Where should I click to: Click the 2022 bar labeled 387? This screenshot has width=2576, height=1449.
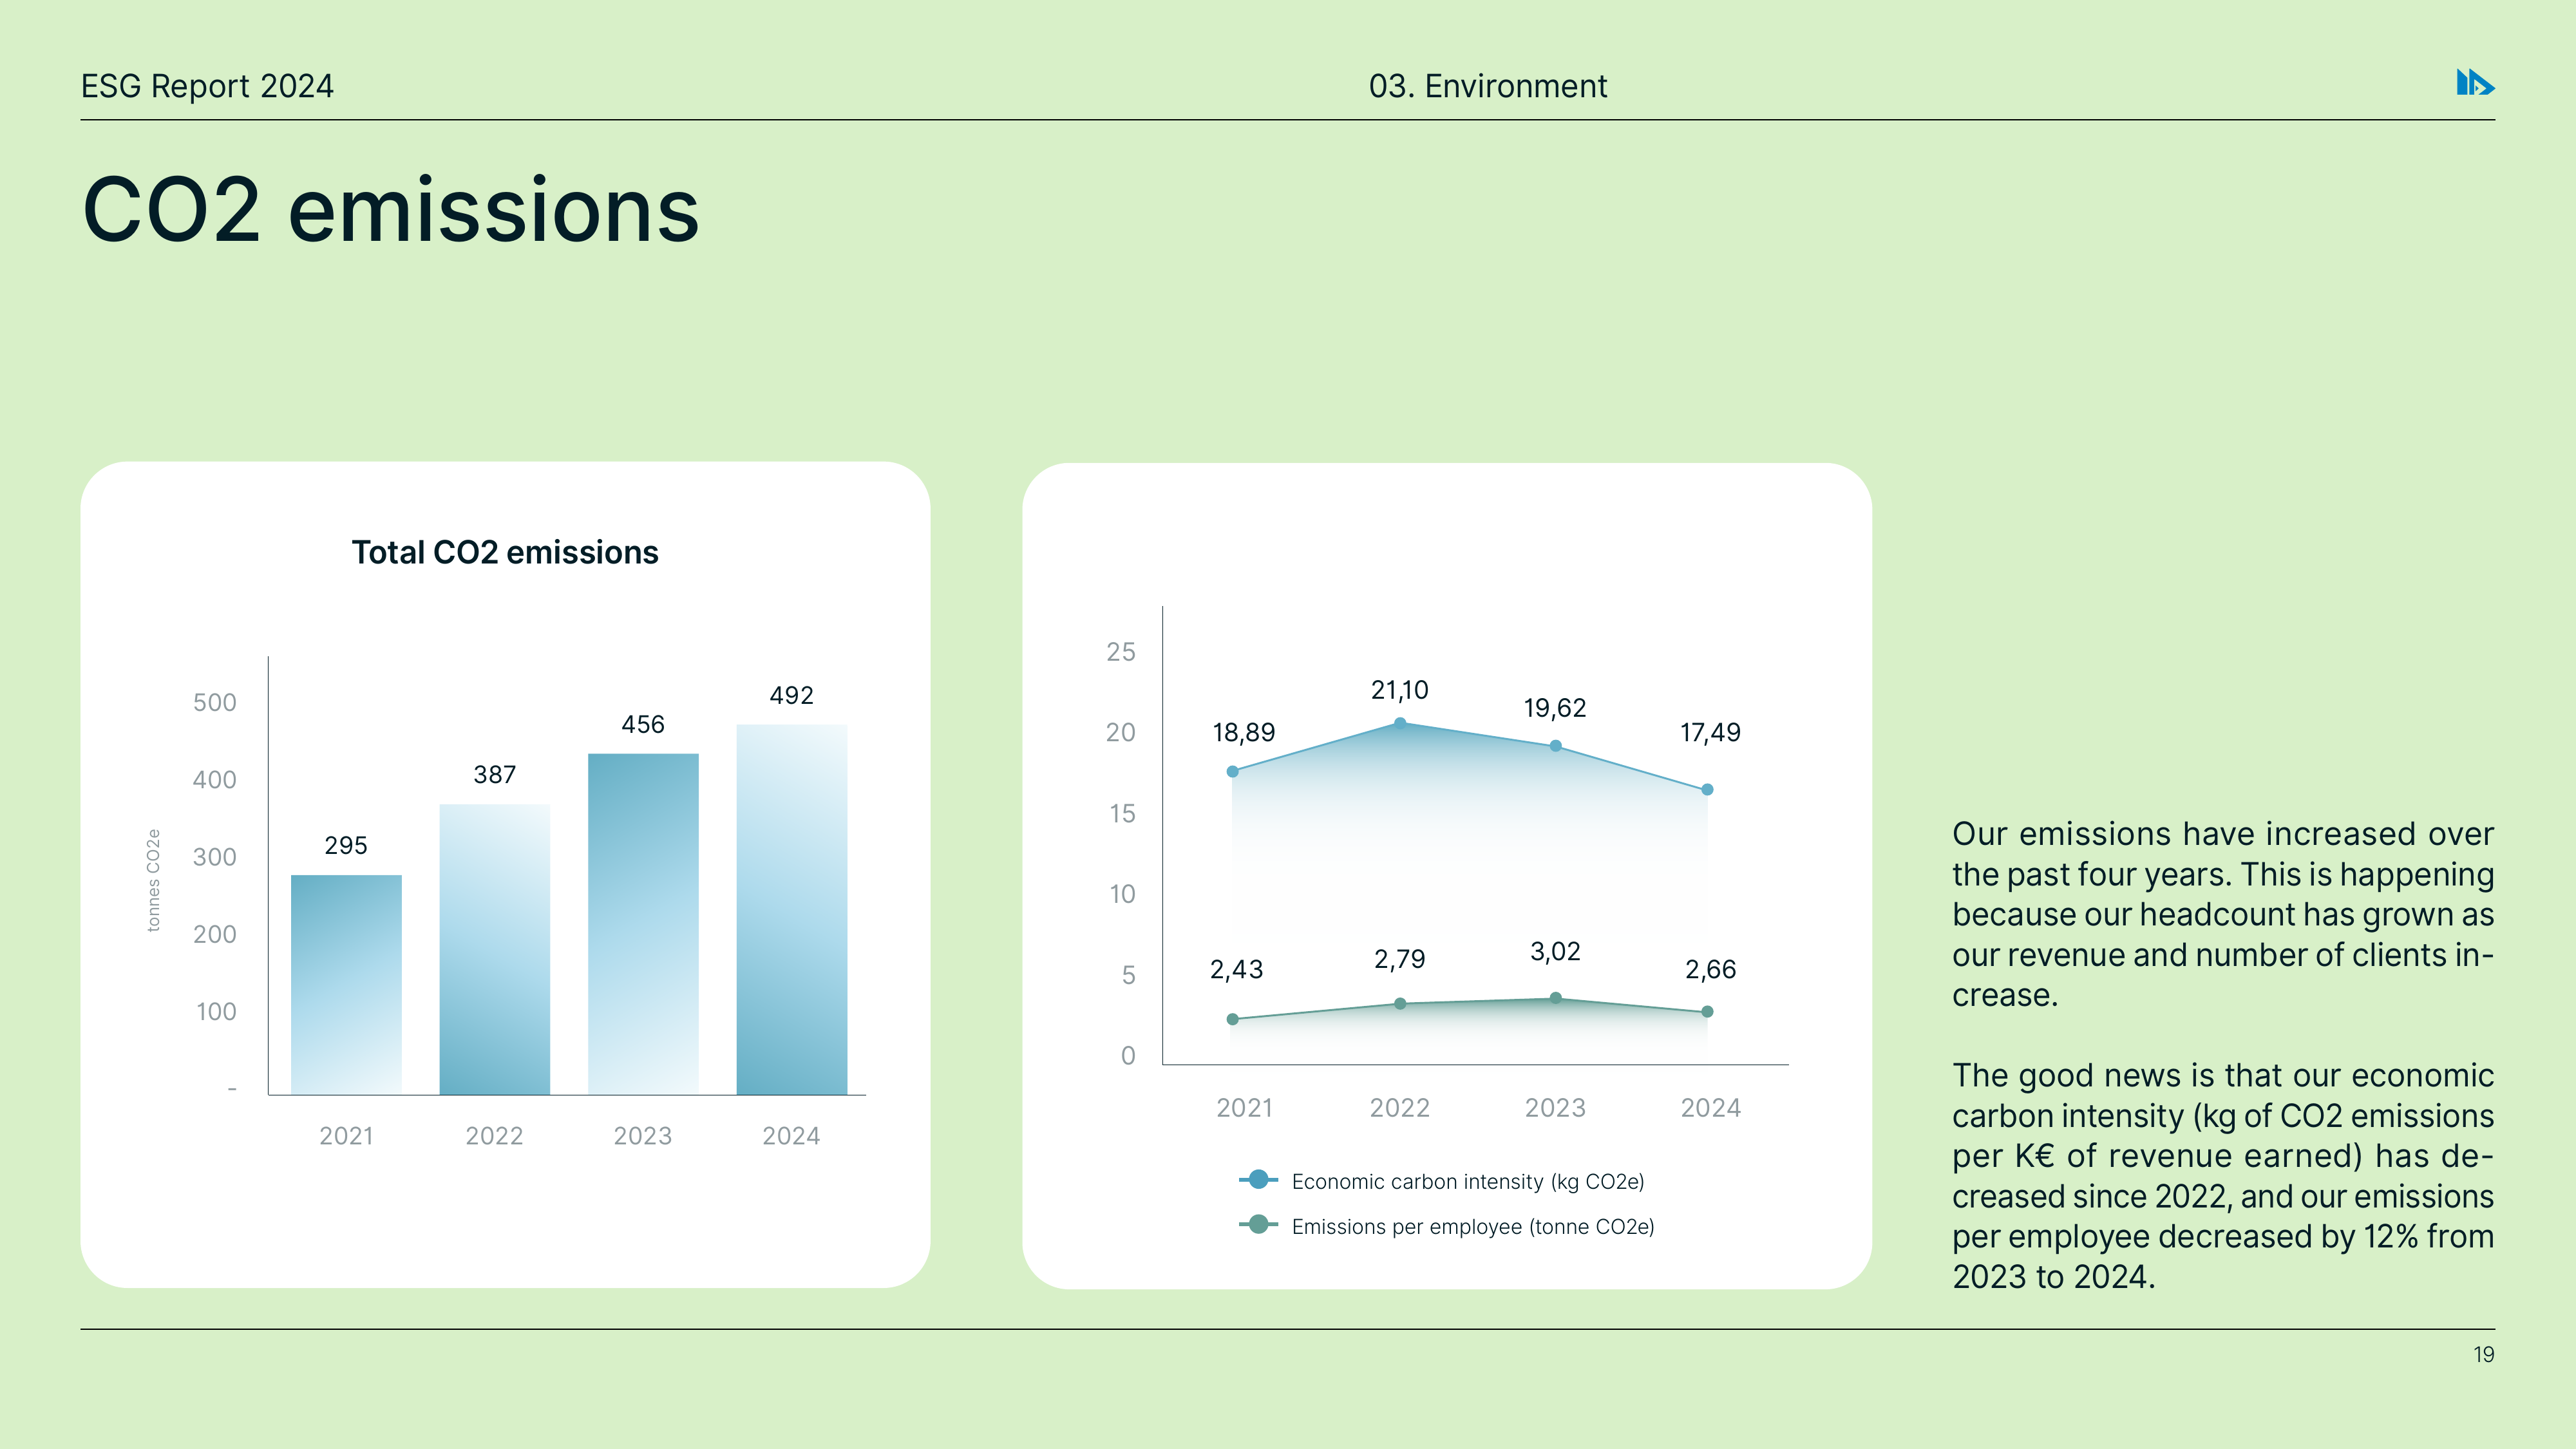tap(494, 949)
